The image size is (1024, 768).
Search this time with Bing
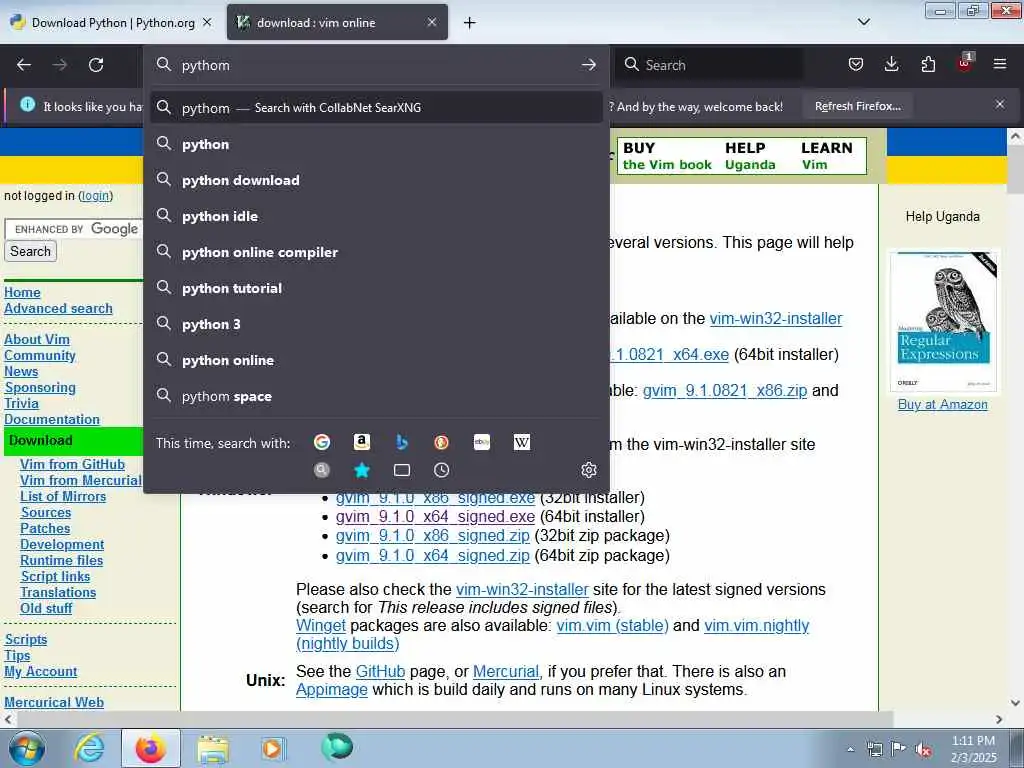(x=402, y=442)
